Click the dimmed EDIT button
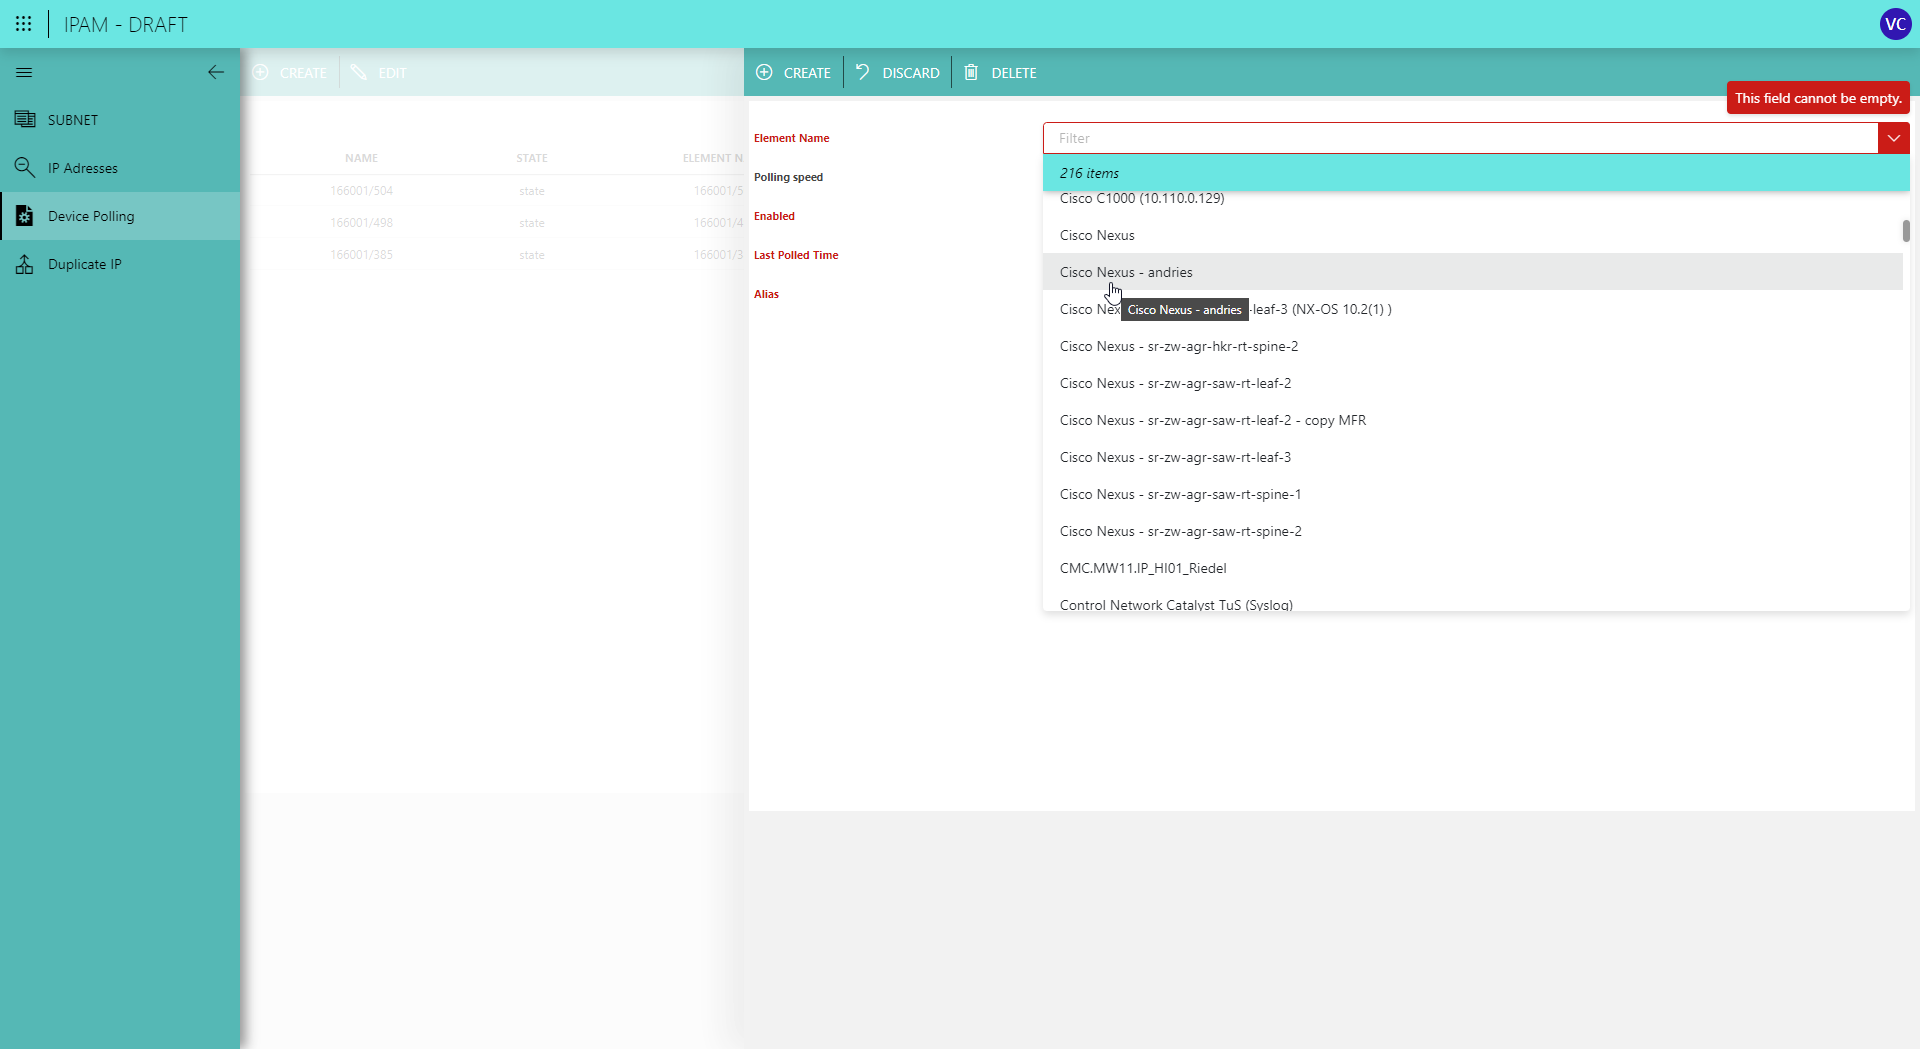Image resolution: width=1920 pixels, height=1049 pixels. 379,72
